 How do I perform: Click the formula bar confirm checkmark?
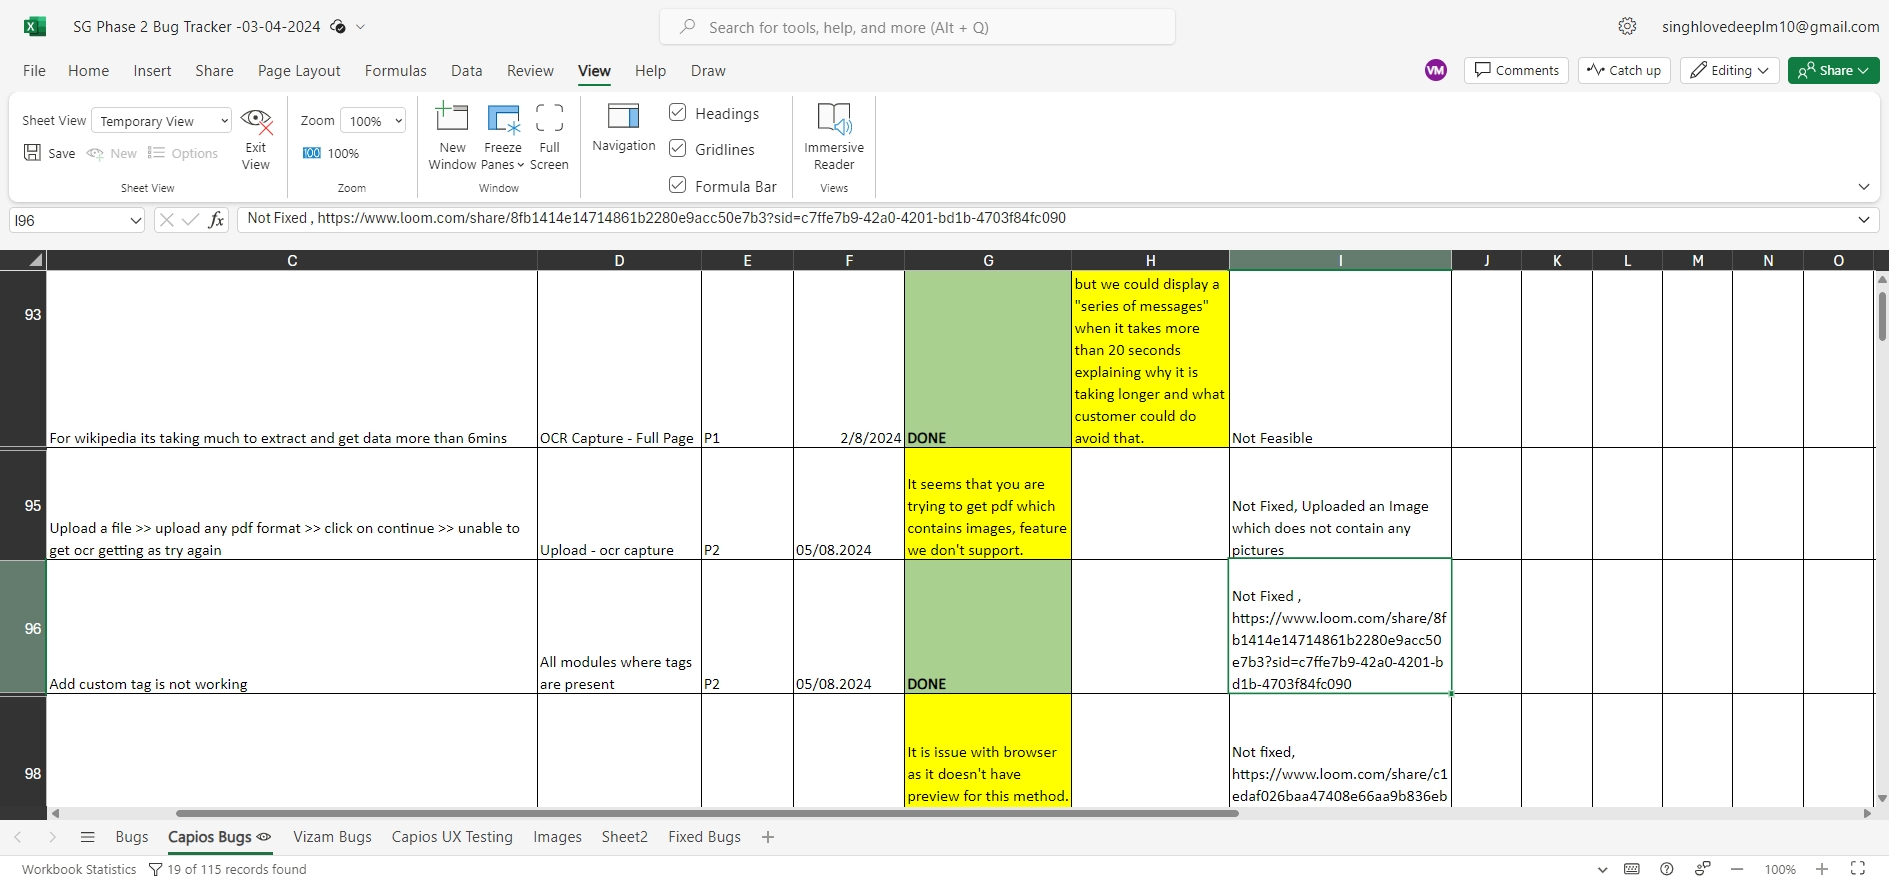(x=190, y=220)
